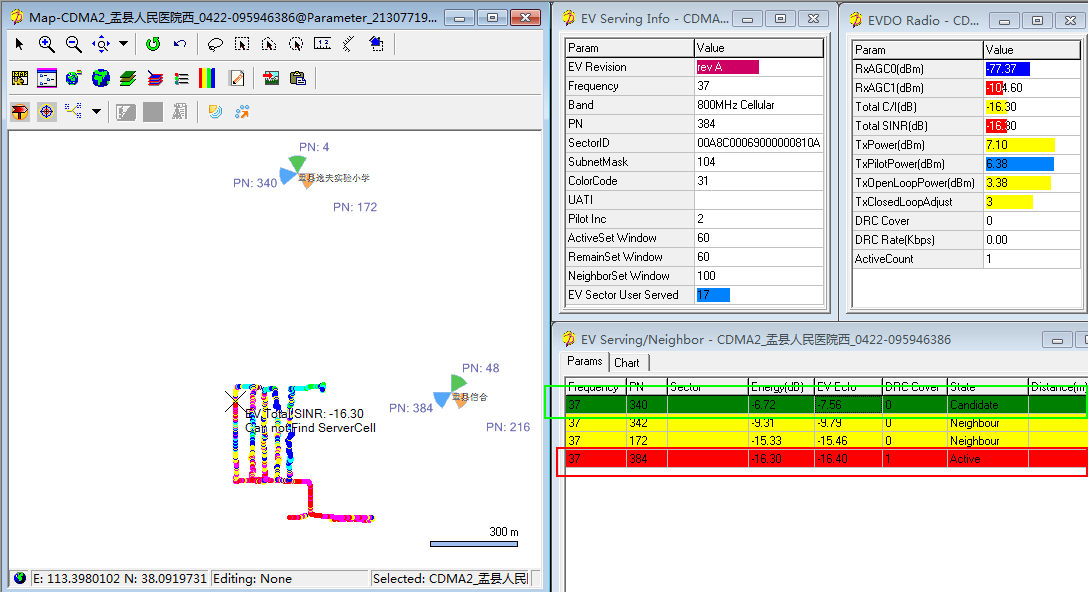Click the PN: 384 sector label on map

(x=411, y=408)
